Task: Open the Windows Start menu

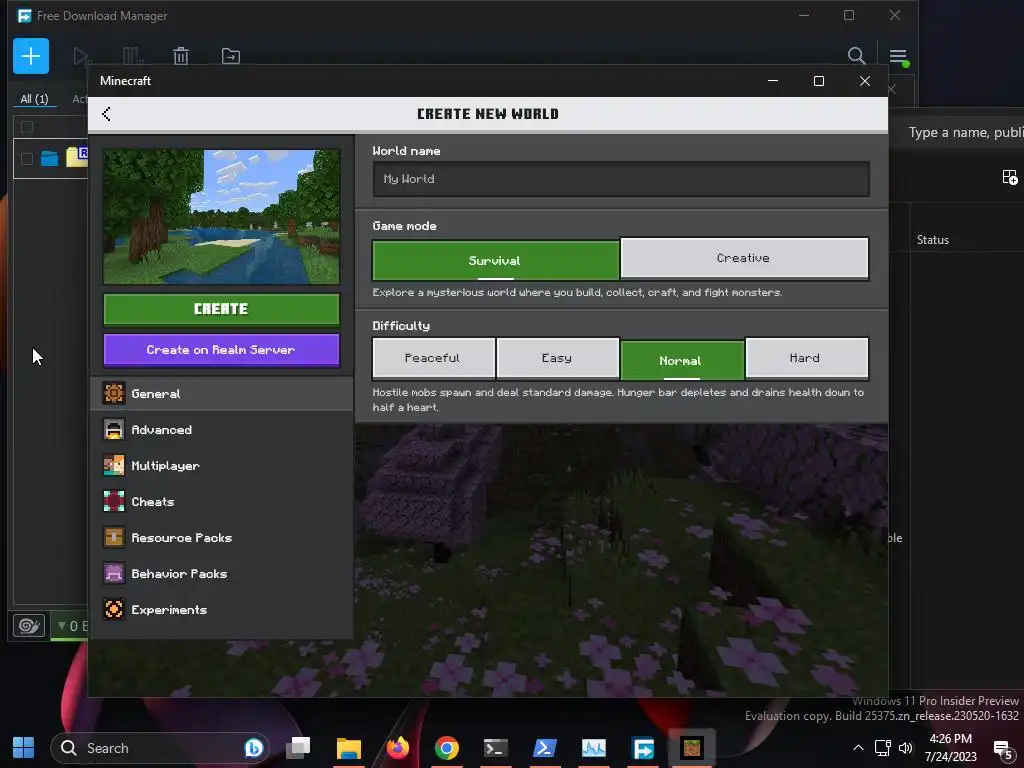Action: coord(24,748)
